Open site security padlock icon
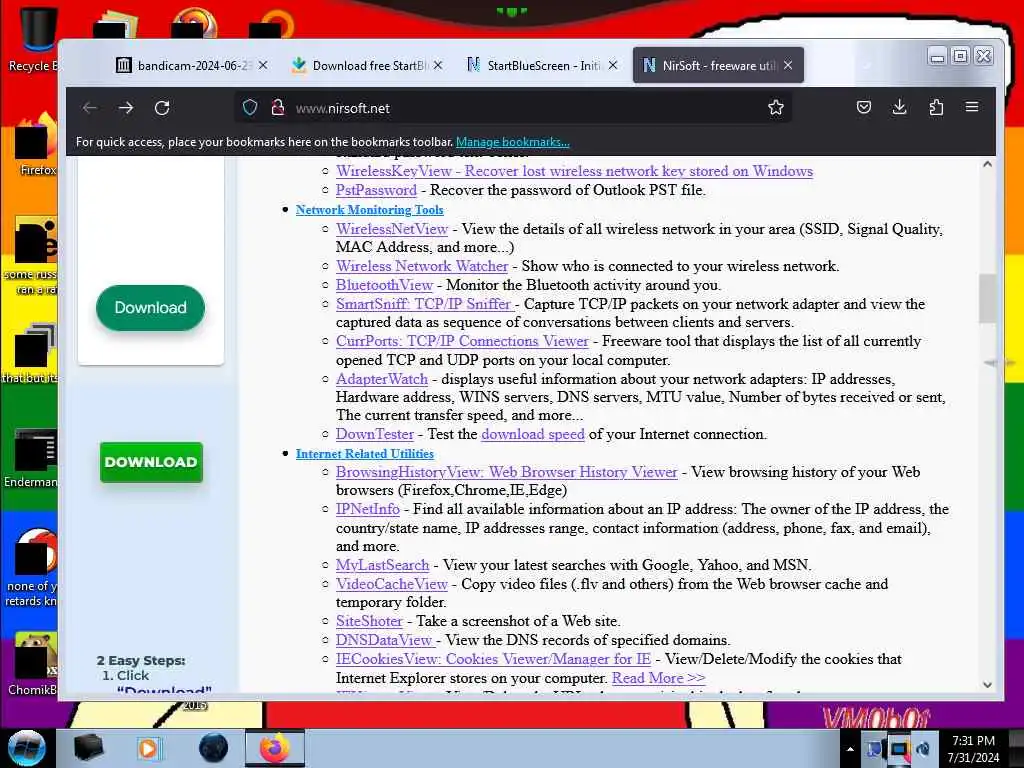 (278, 108)
